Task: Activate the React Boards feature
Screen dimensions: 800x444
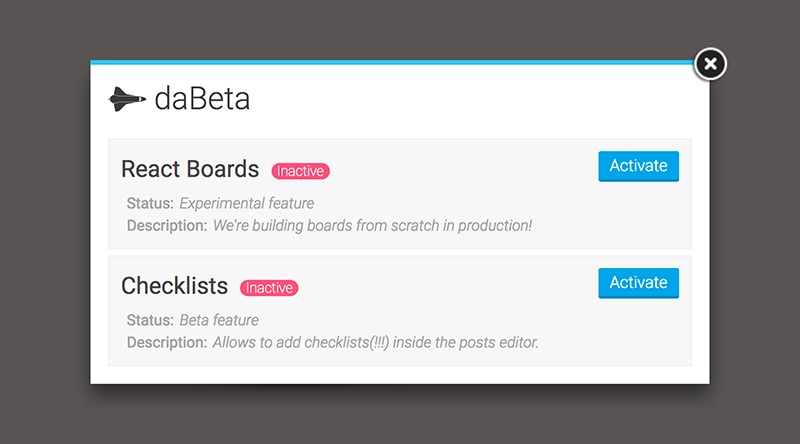Action: (x=638, y=166)
